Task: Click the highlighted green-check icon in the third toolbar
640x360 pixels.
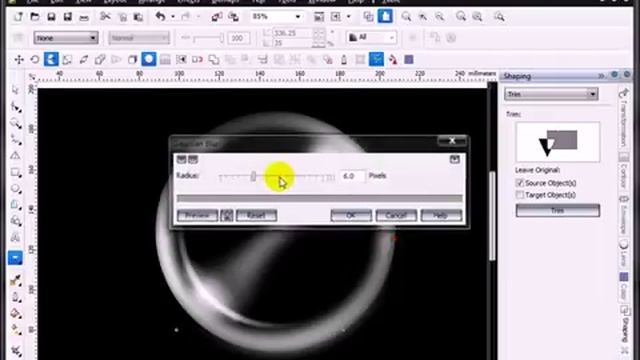Action: (x=376, y=59)
